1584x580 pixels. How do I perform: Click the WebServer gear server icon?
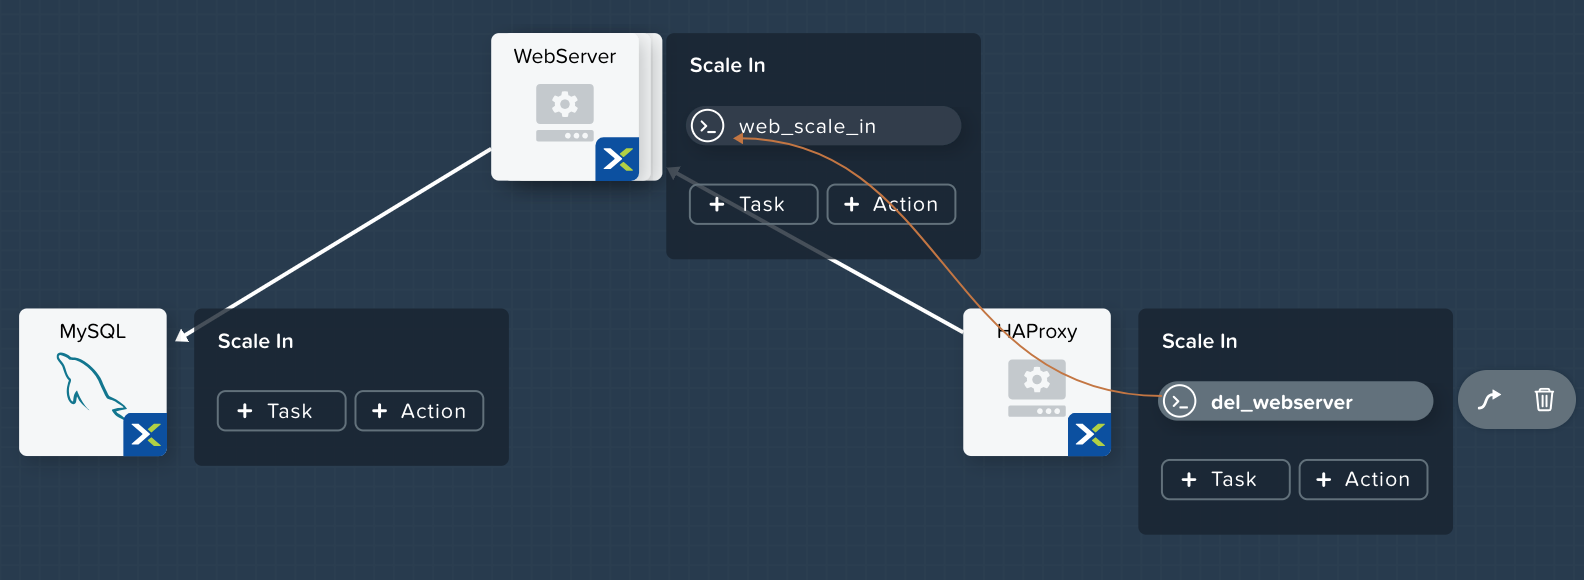coord(565,113)
